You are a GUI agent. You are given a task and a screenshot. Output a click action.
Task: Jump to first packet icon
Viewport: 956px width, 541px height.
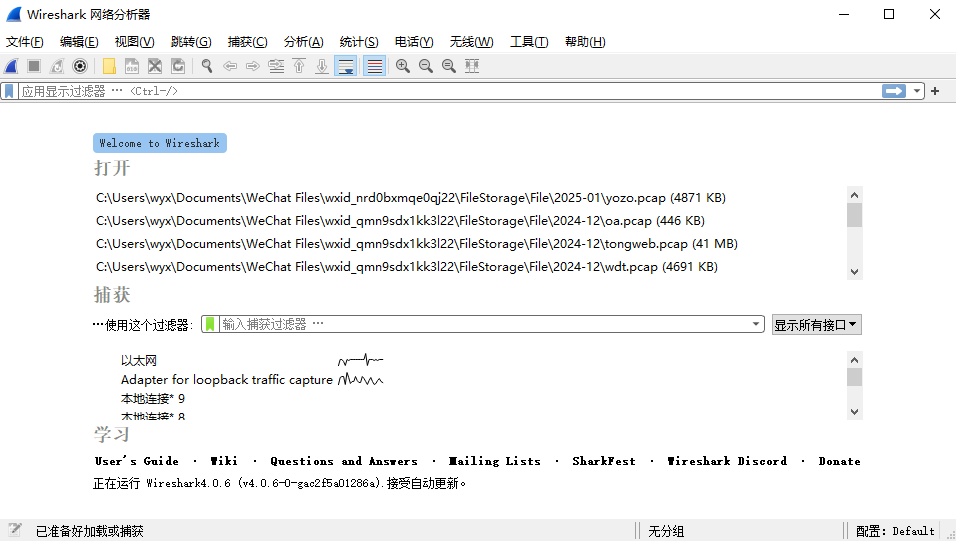299,66
